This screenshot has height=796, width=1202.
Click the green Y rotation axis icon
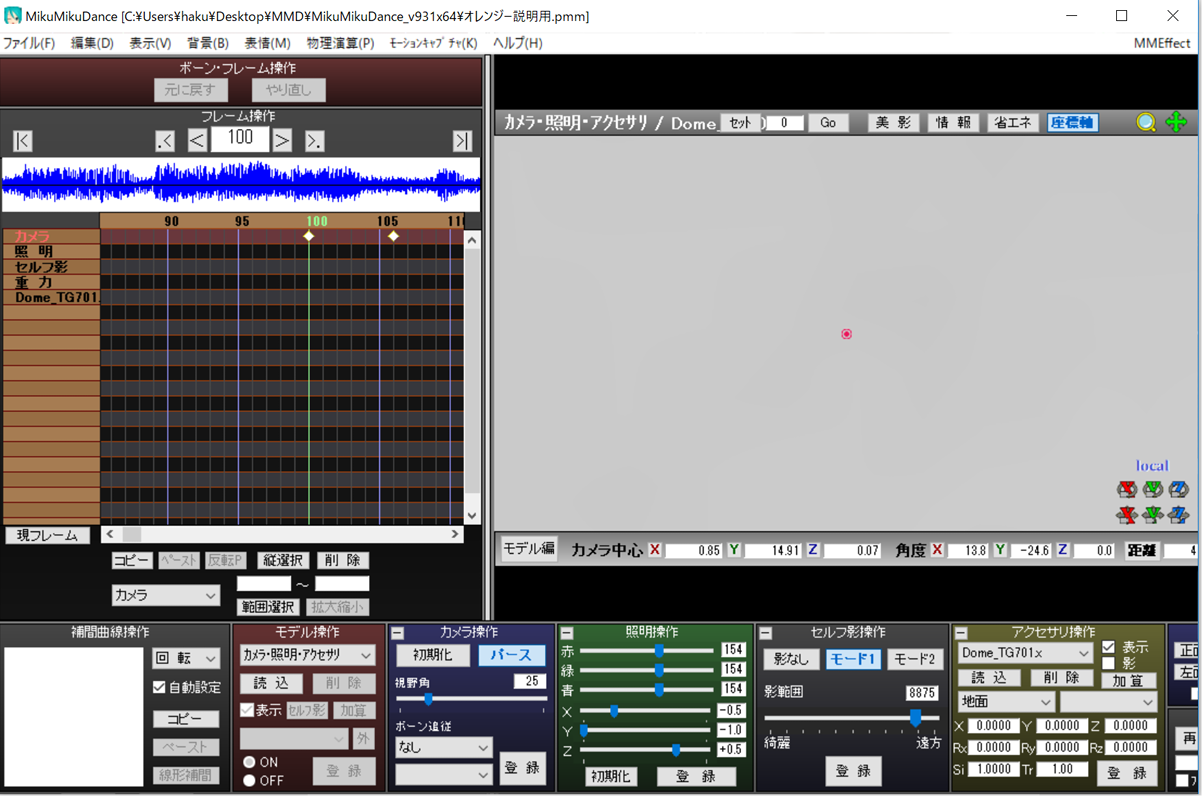point(1153,489)
